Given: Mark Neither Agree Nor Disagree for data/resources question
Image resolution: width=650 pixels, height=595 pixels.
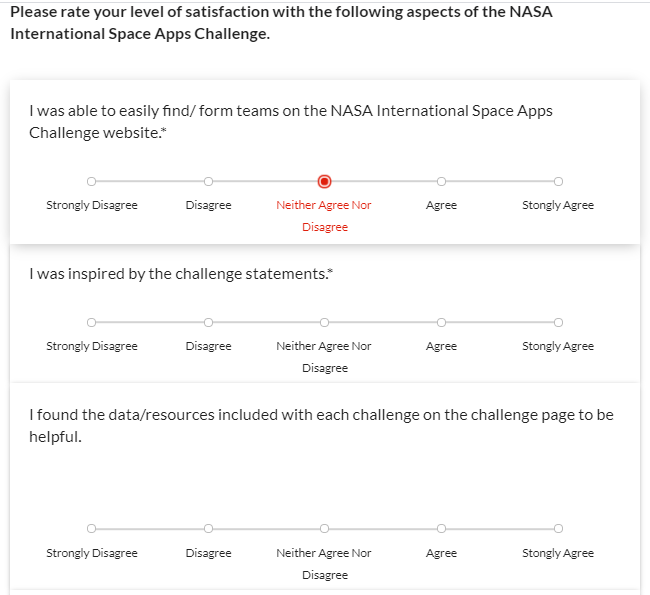Looking at the screenshot, I should pyautogui.click(x=324, y=529).
